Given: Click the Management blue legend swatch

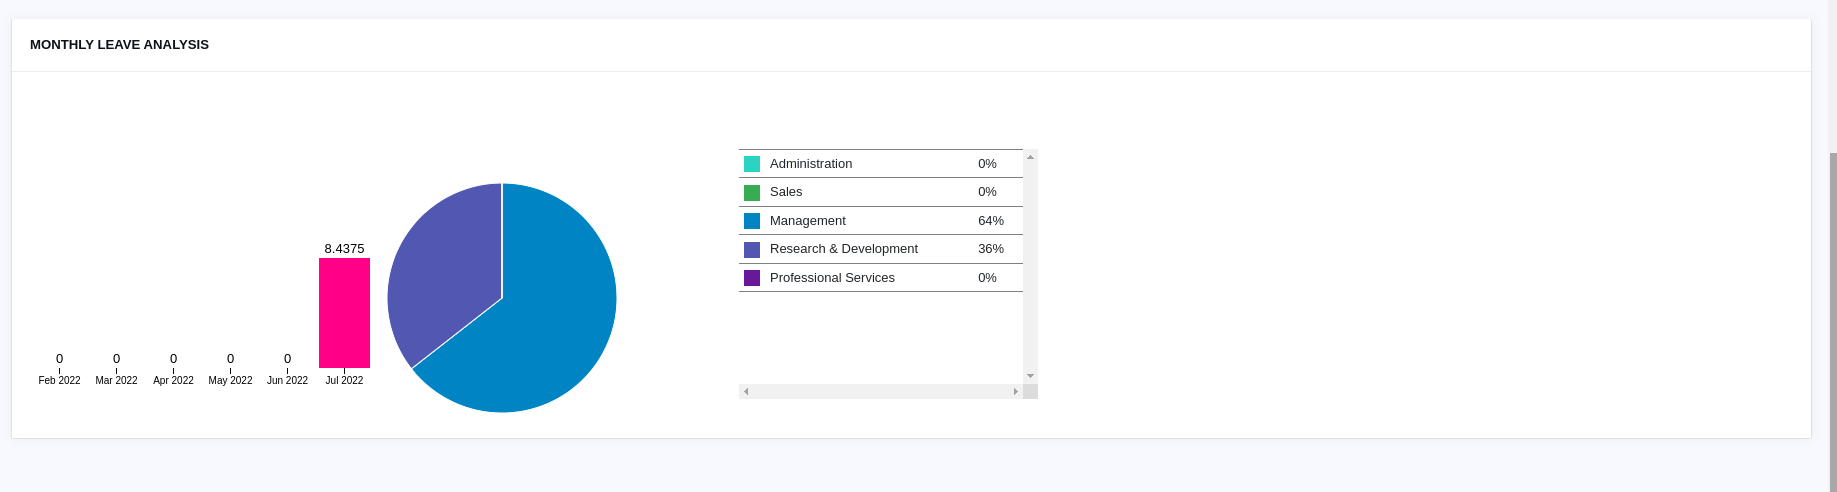Looking at the screenshot, I should click(752, 221).
